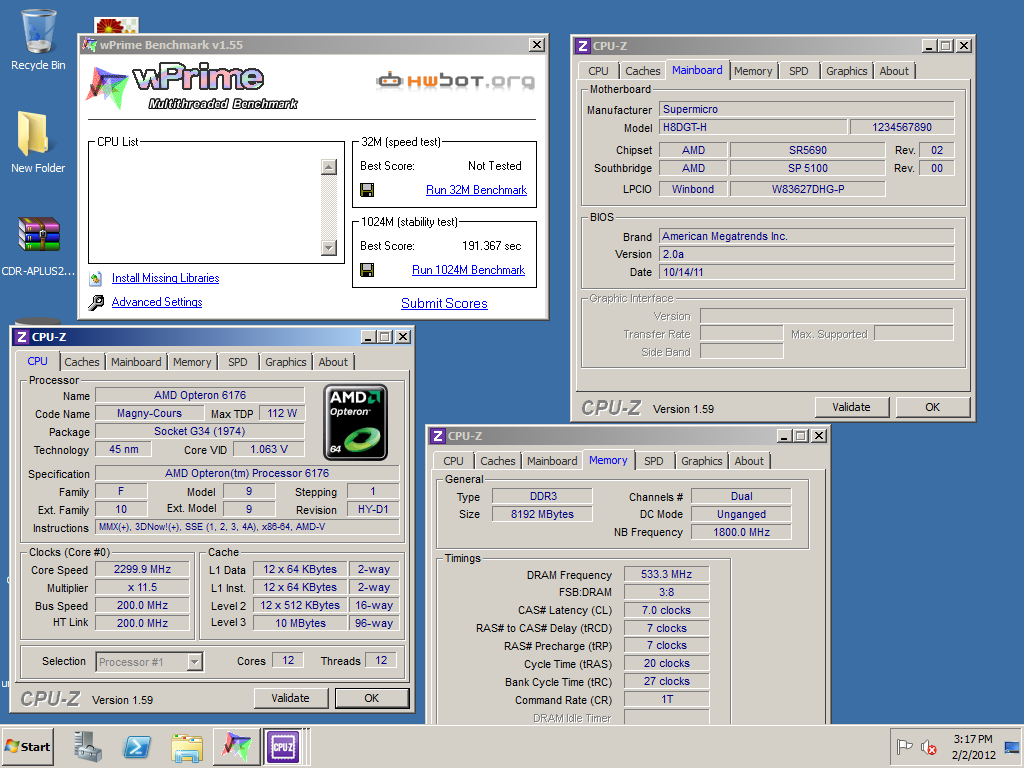
Task: Switch to Graphics tab in the CPU window
Action: (285, 362)
